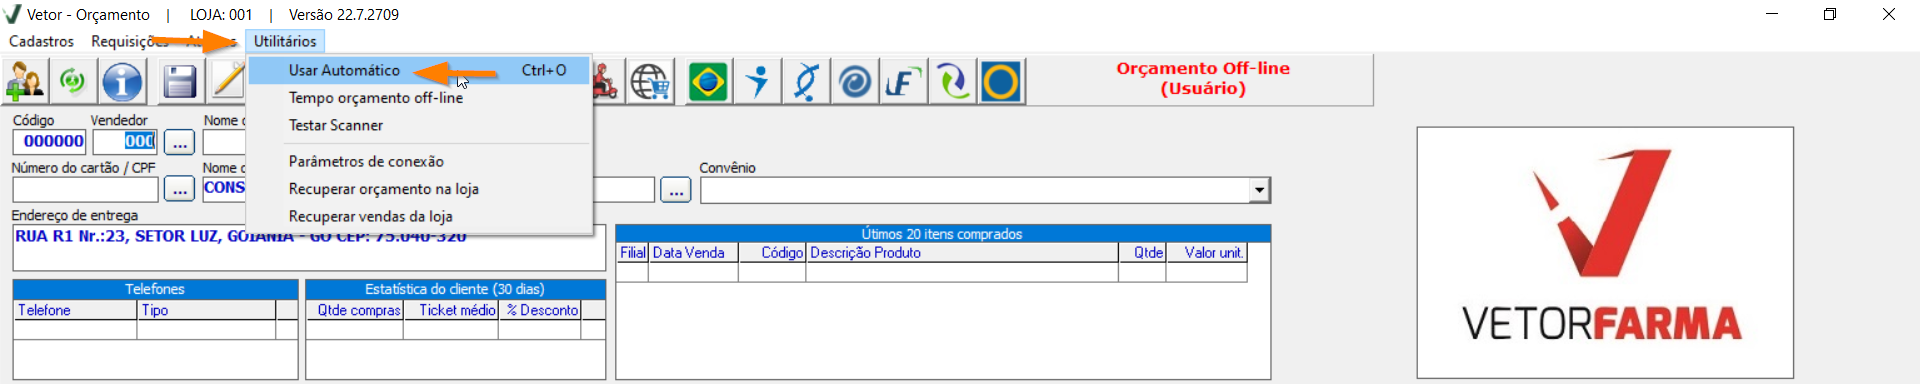Choose Tempo orçamento off-line menu entry

click(419, 98)
